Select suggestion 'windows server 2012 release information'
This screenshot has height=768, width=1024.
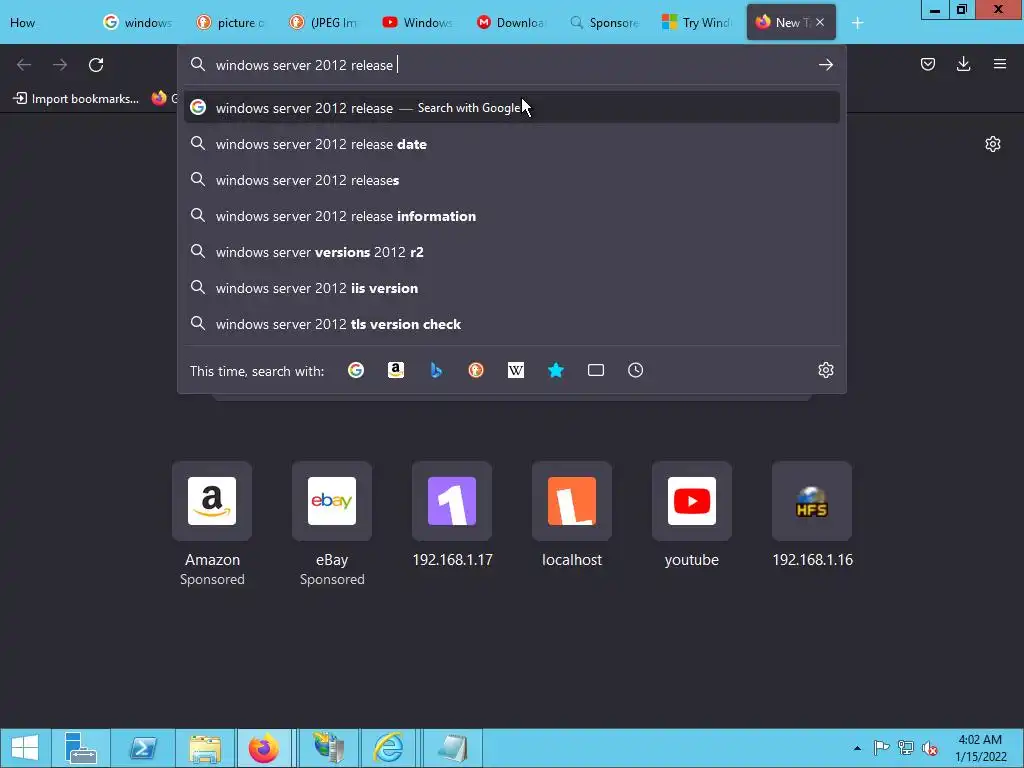tap(511, 216)
